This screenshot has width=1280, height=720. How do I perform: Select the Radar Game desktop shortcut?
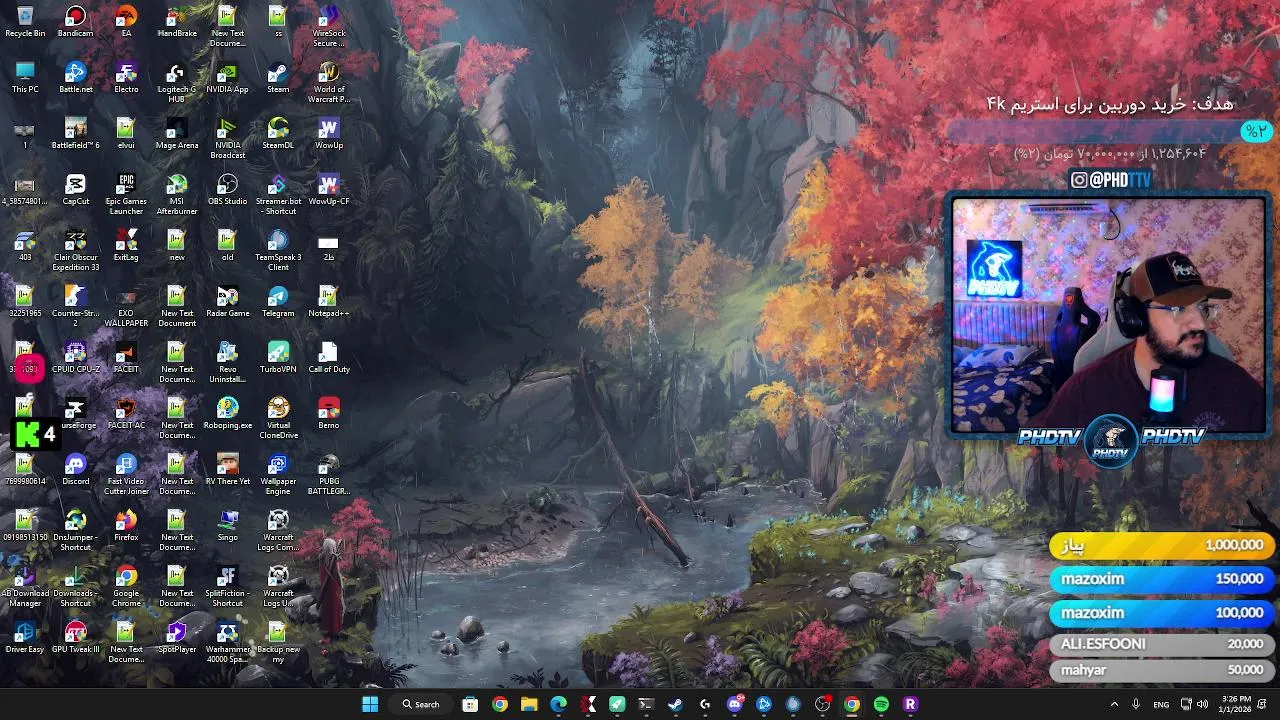(227, 302)
